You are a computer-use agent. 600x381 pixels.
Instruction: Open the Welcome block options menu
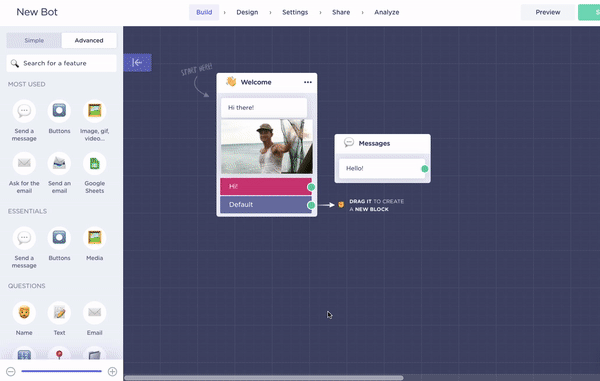click(308, 82)
